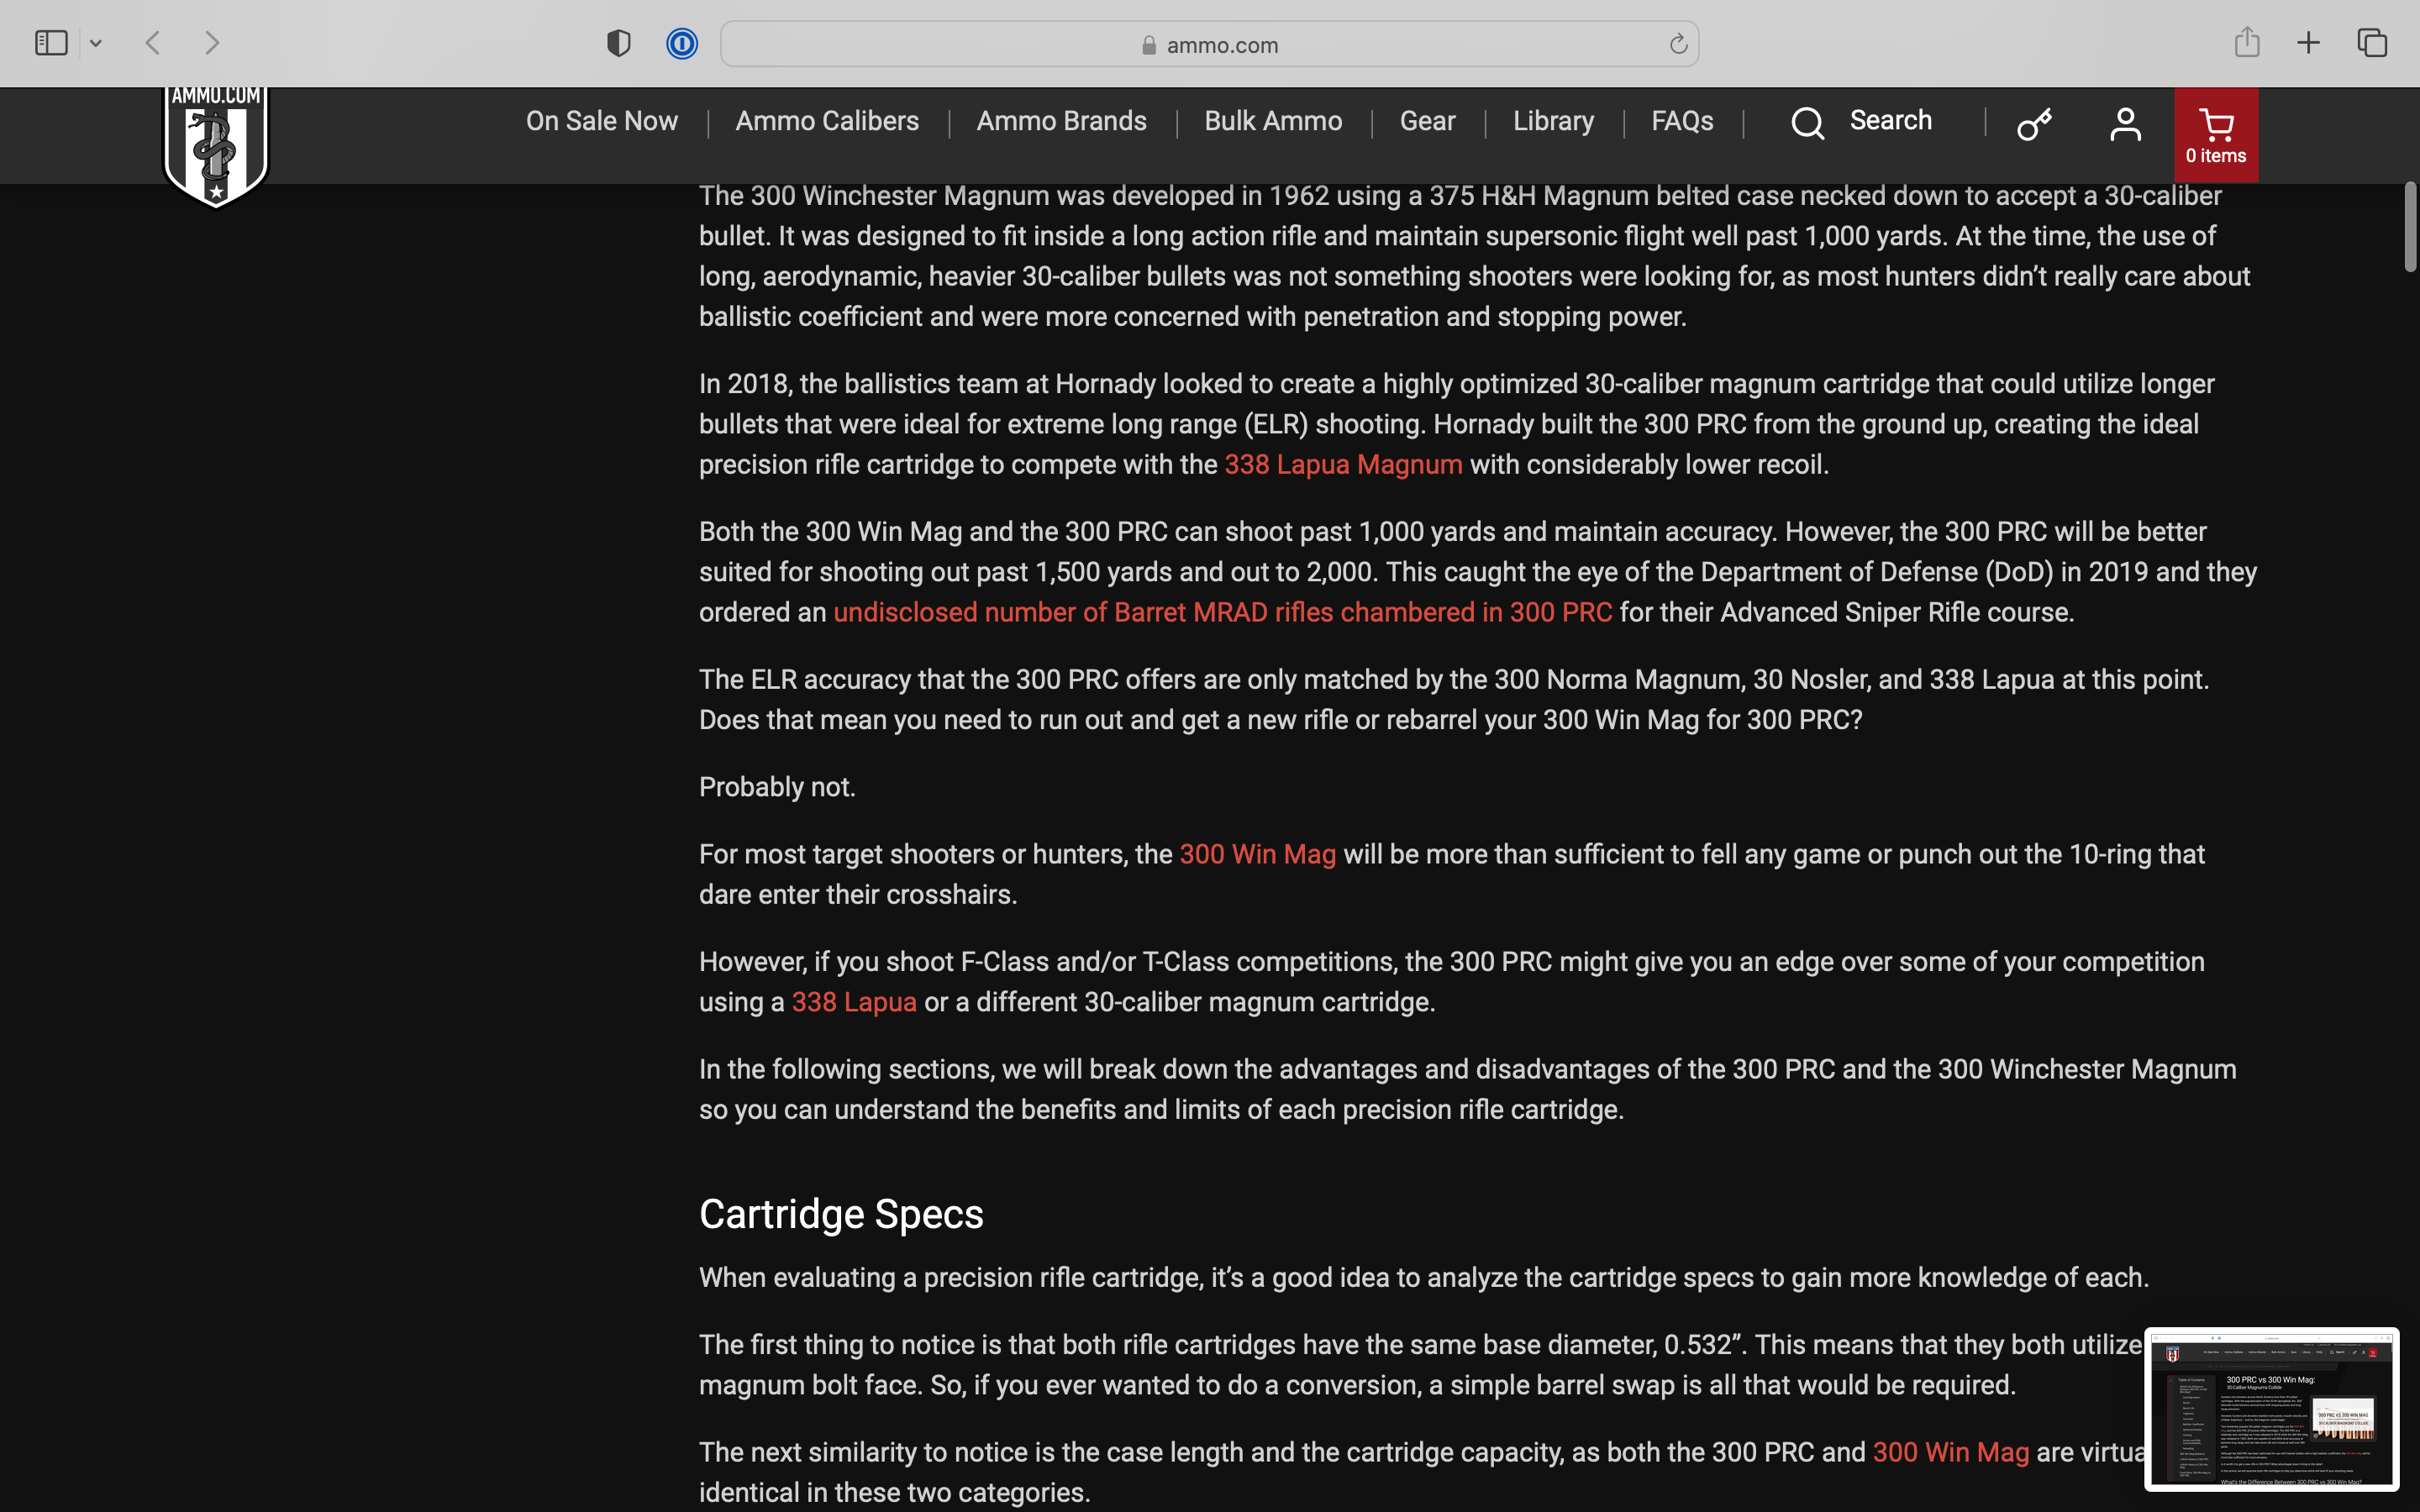This screenshot has width=2420, height=1512.
Task: Click the magnifying glass search icon
Action: 1807,123
